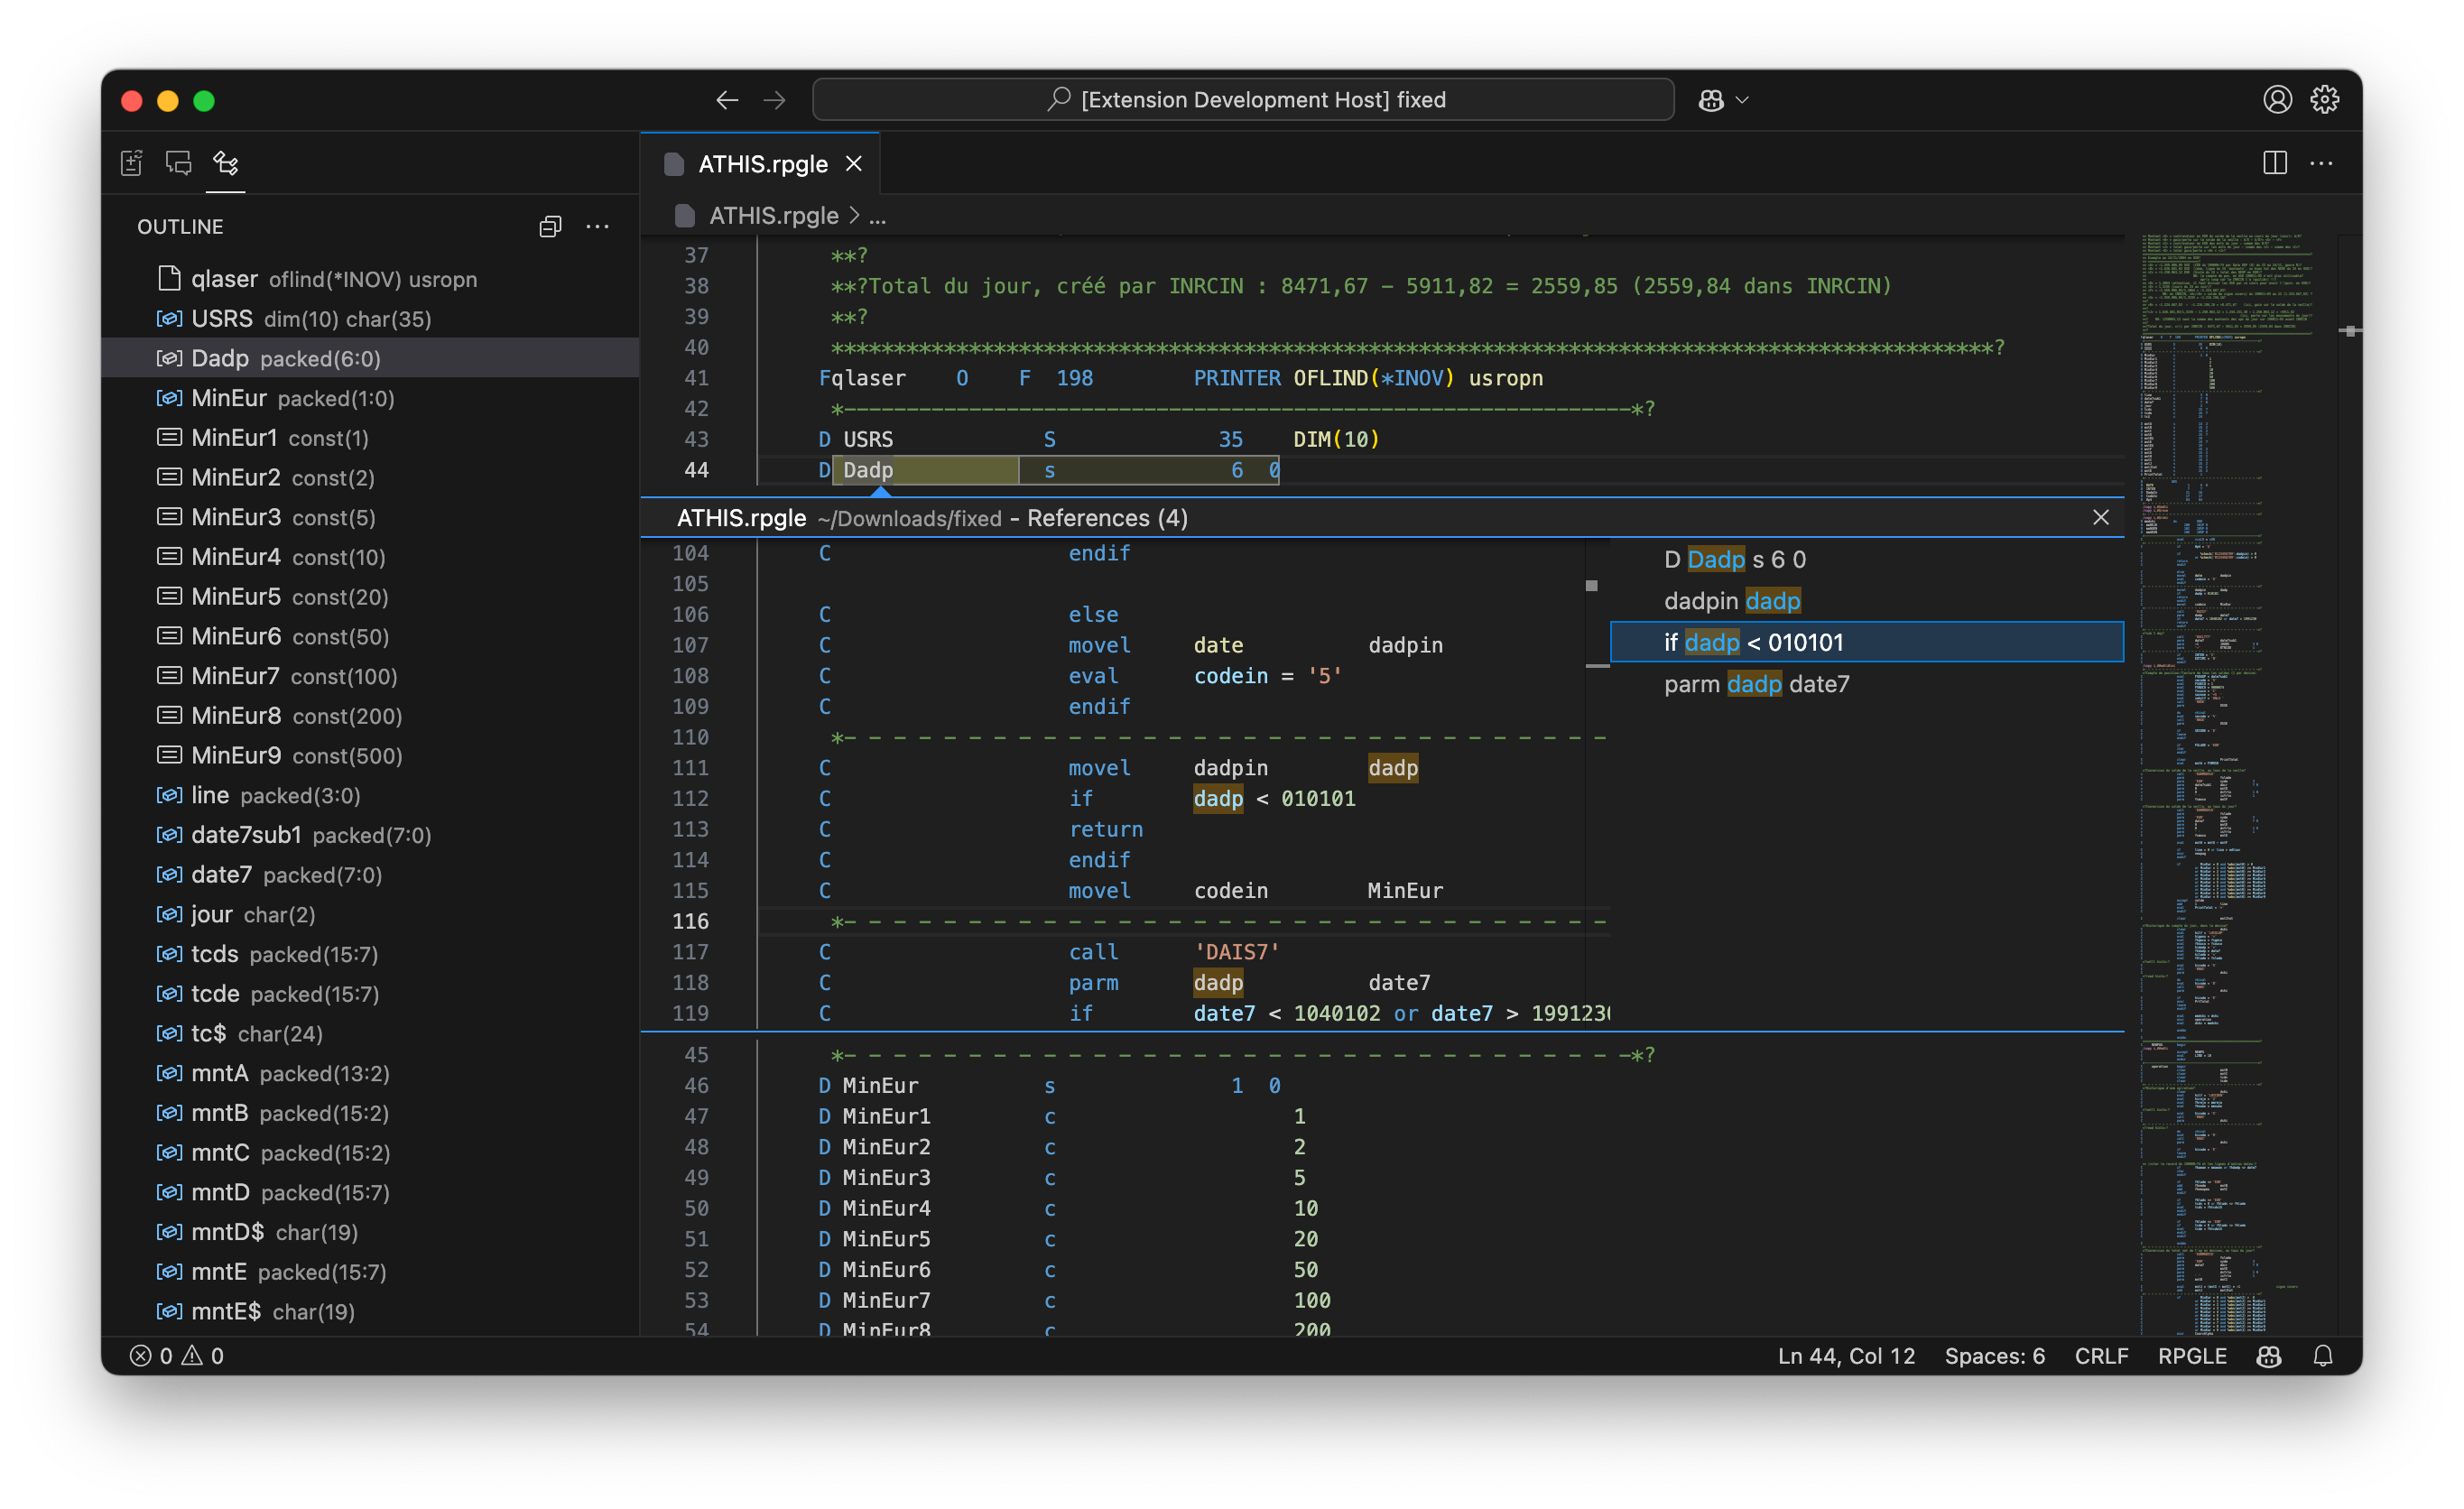Close the ATHIS.rpgle tab
Image resolution: width=2464 pixels, height=1509 pixels.
point(854,164)
